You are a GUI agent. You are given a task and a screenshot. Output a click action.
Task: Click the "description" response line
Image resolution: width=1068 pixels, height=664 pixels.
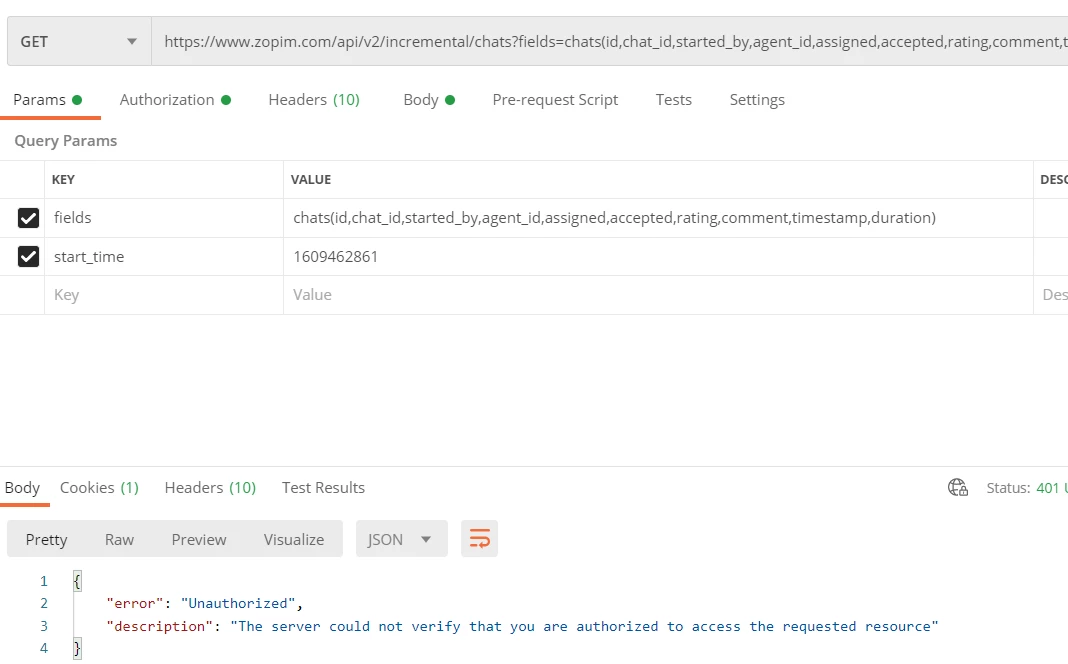[x=522, y=627]
